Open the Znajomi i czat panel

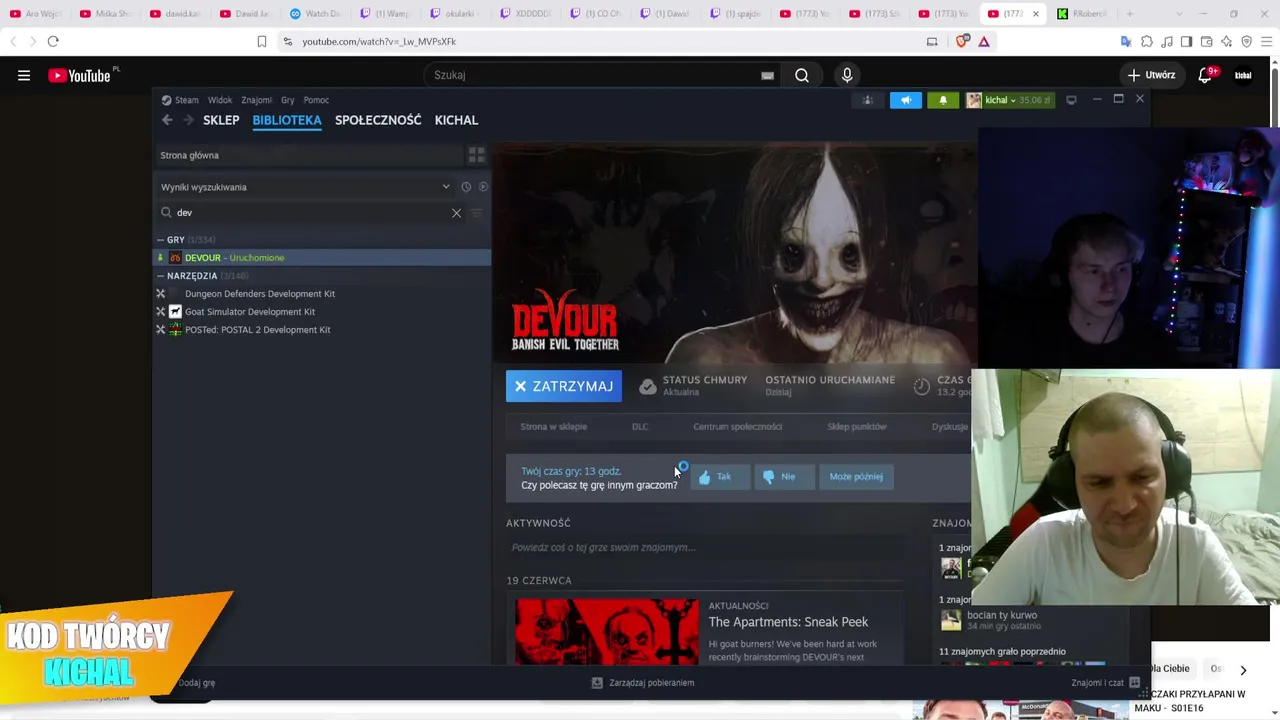1105,683
